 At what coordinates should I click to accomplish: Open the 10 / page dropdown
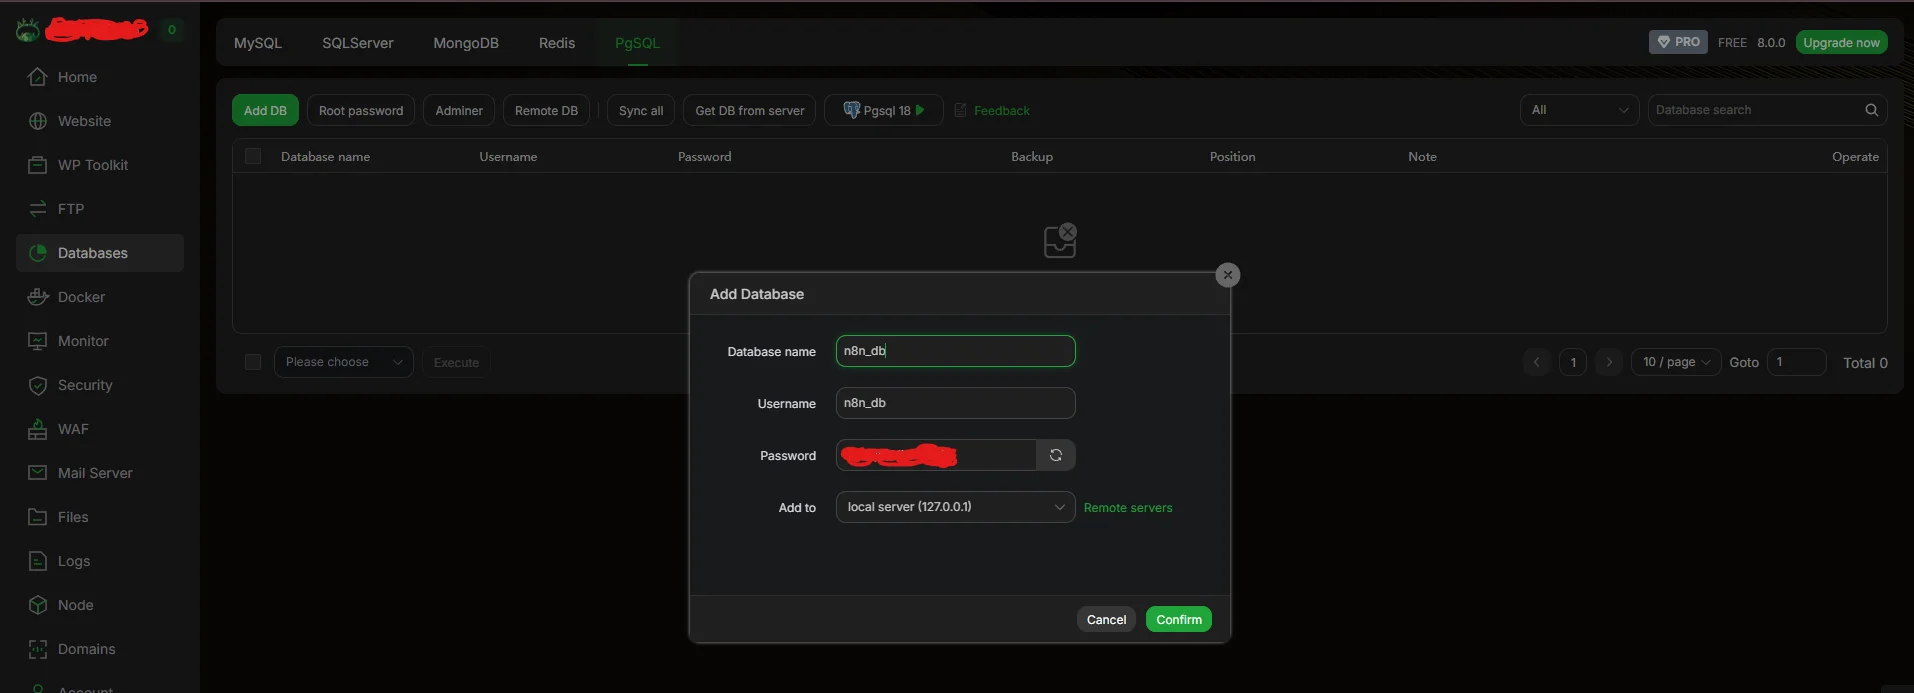point(1675,362)
